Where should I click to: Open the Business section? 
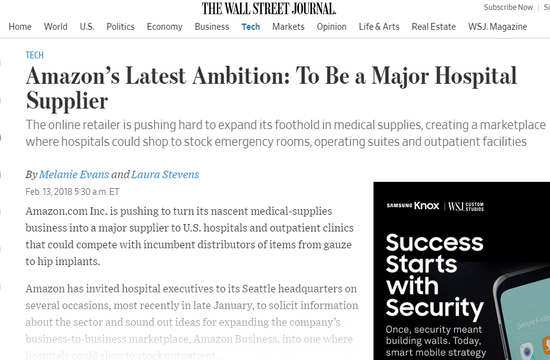pyautogui.click(x=212, y=27)
